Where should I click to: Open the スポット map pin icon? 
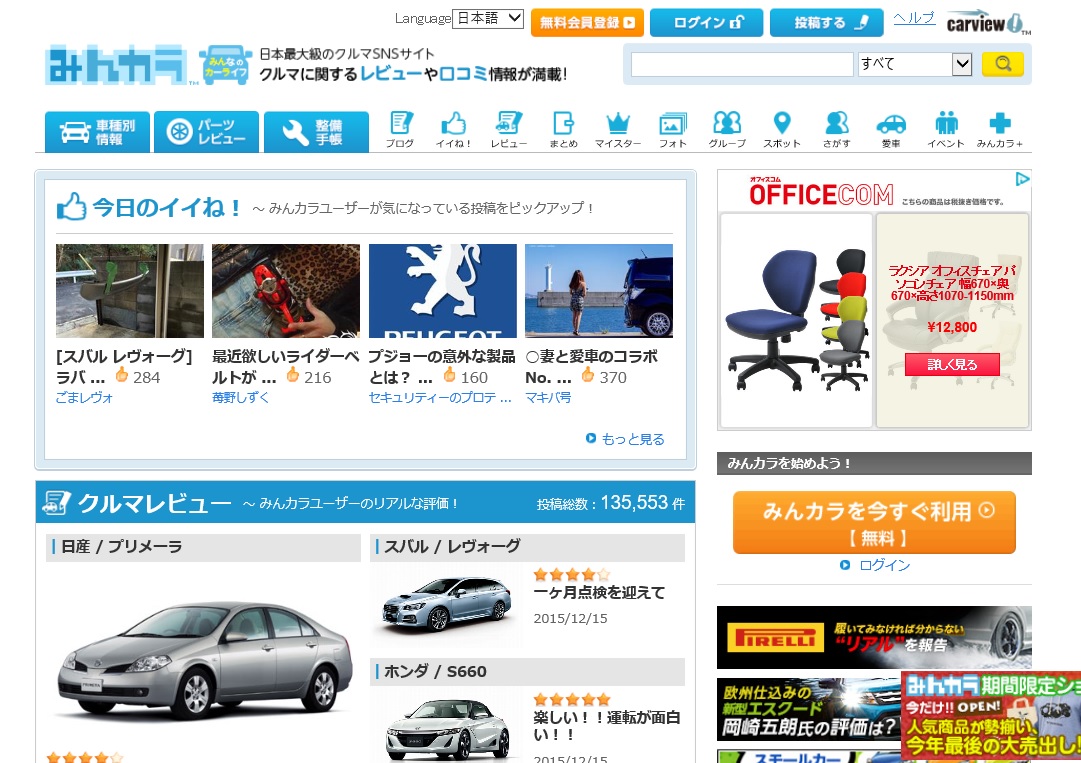point(782,129)
